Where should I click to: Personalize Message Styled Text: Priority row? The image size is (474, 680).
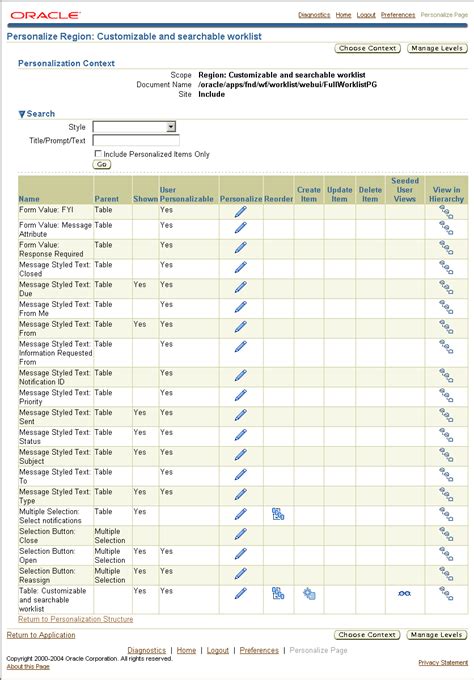coord(241,395)
